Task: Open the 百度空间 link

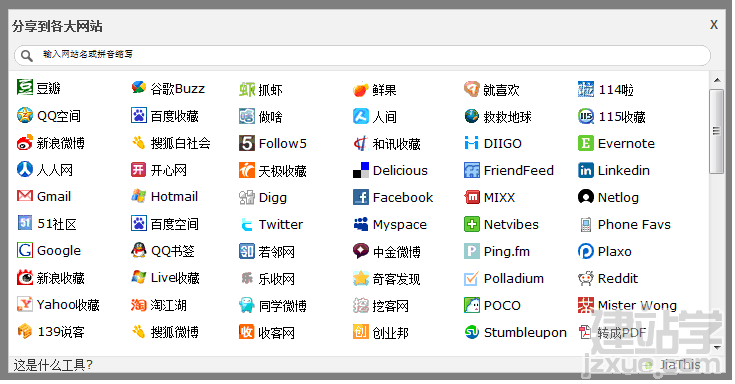Action: 174,224
